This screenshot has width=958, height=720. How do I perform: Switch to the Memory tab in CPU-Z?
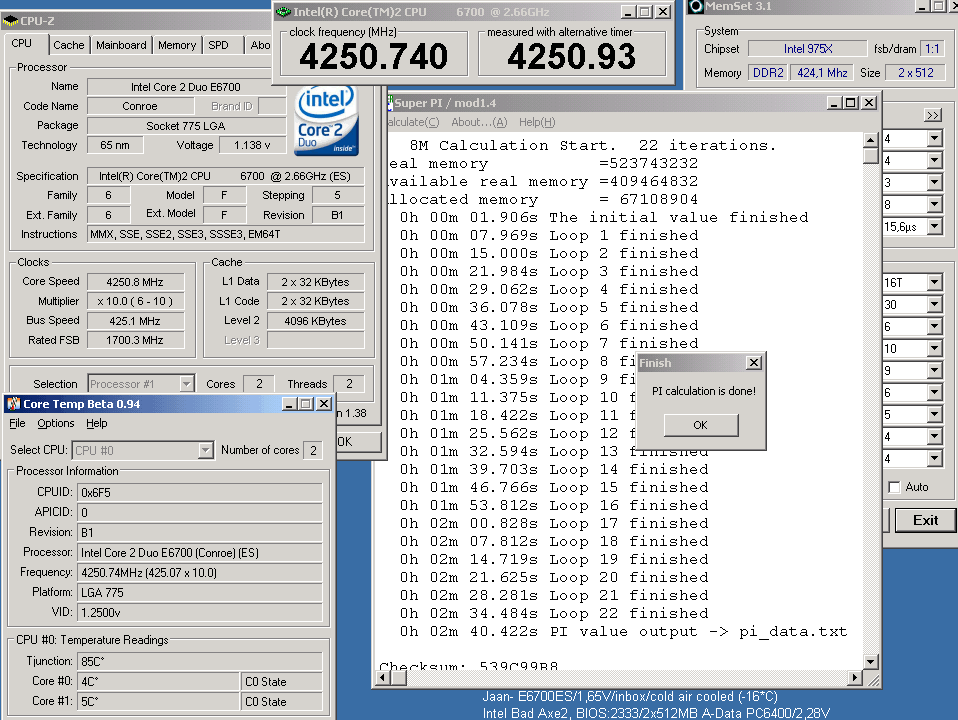[x=177, y=45]
